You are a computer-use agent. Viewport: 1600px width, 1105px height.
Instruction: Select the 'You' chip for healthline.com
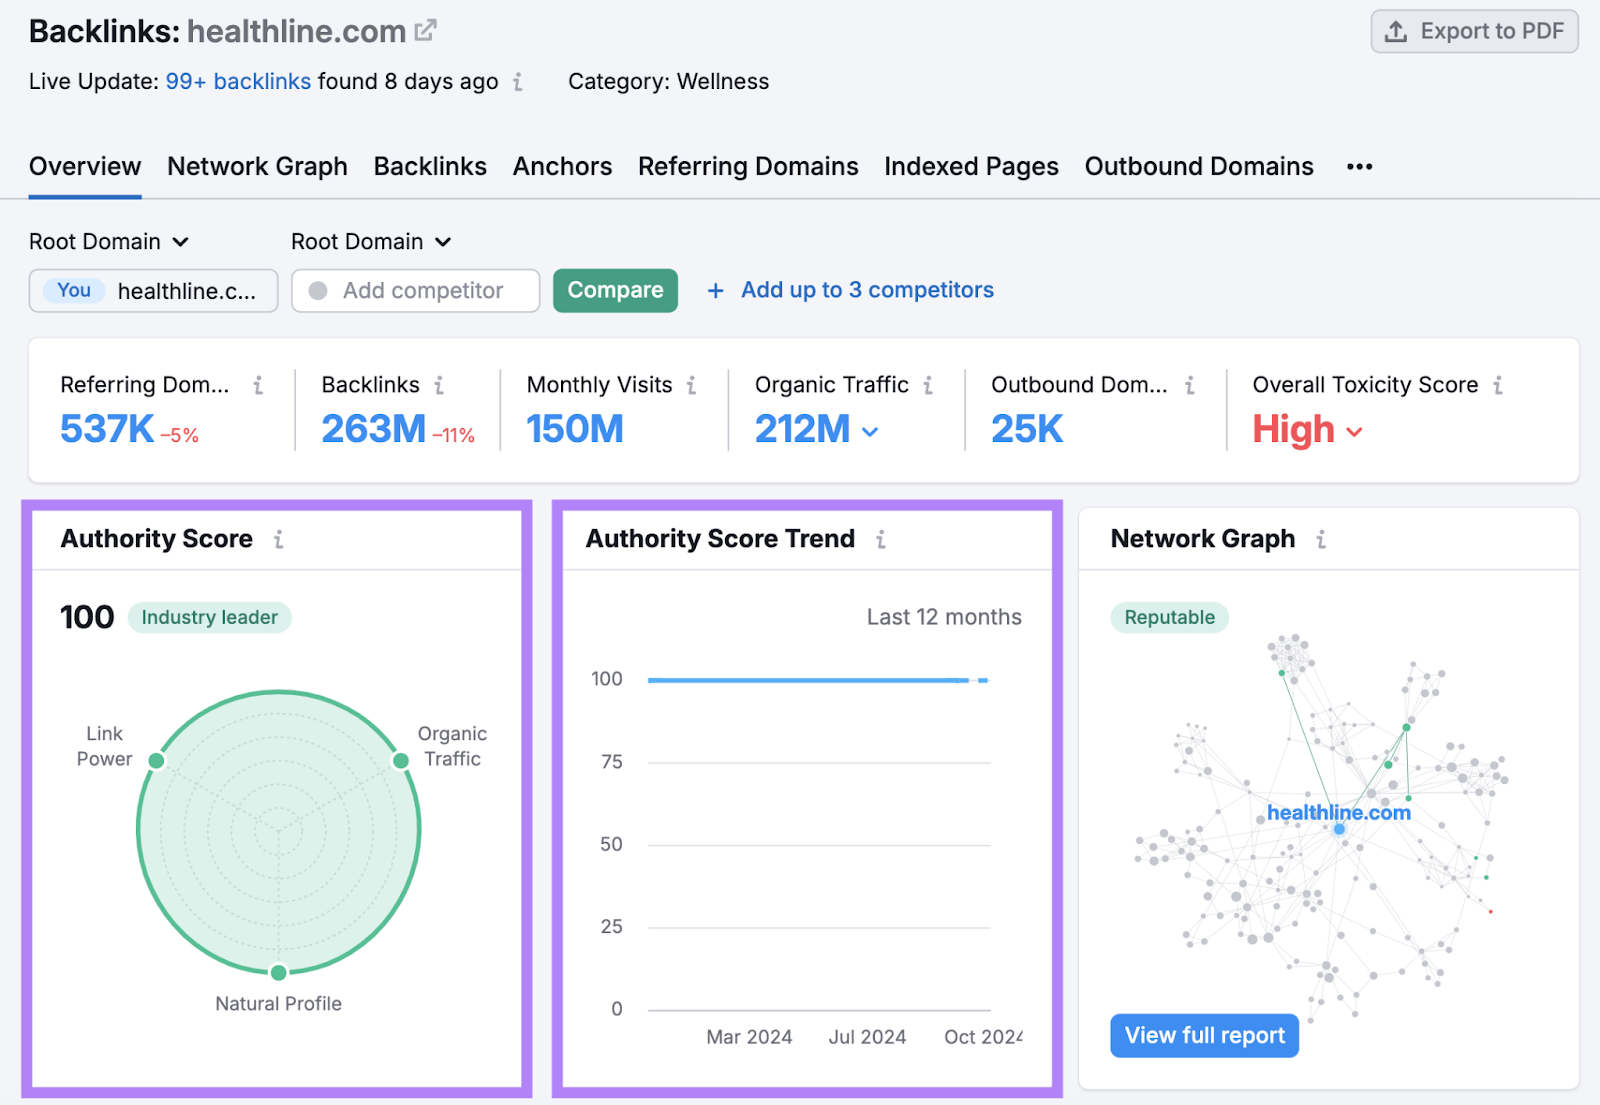tap(72, 291)
